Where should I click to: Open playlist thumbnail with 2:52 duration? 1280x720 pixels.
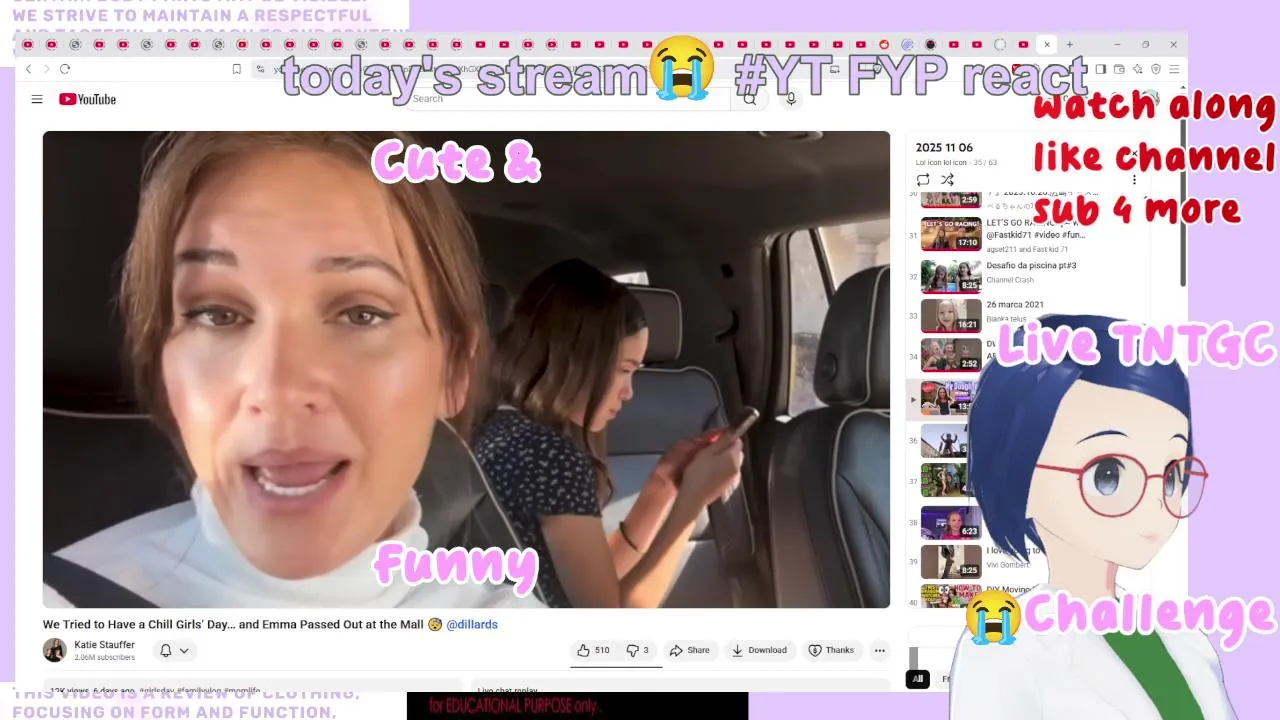[951, 354]
